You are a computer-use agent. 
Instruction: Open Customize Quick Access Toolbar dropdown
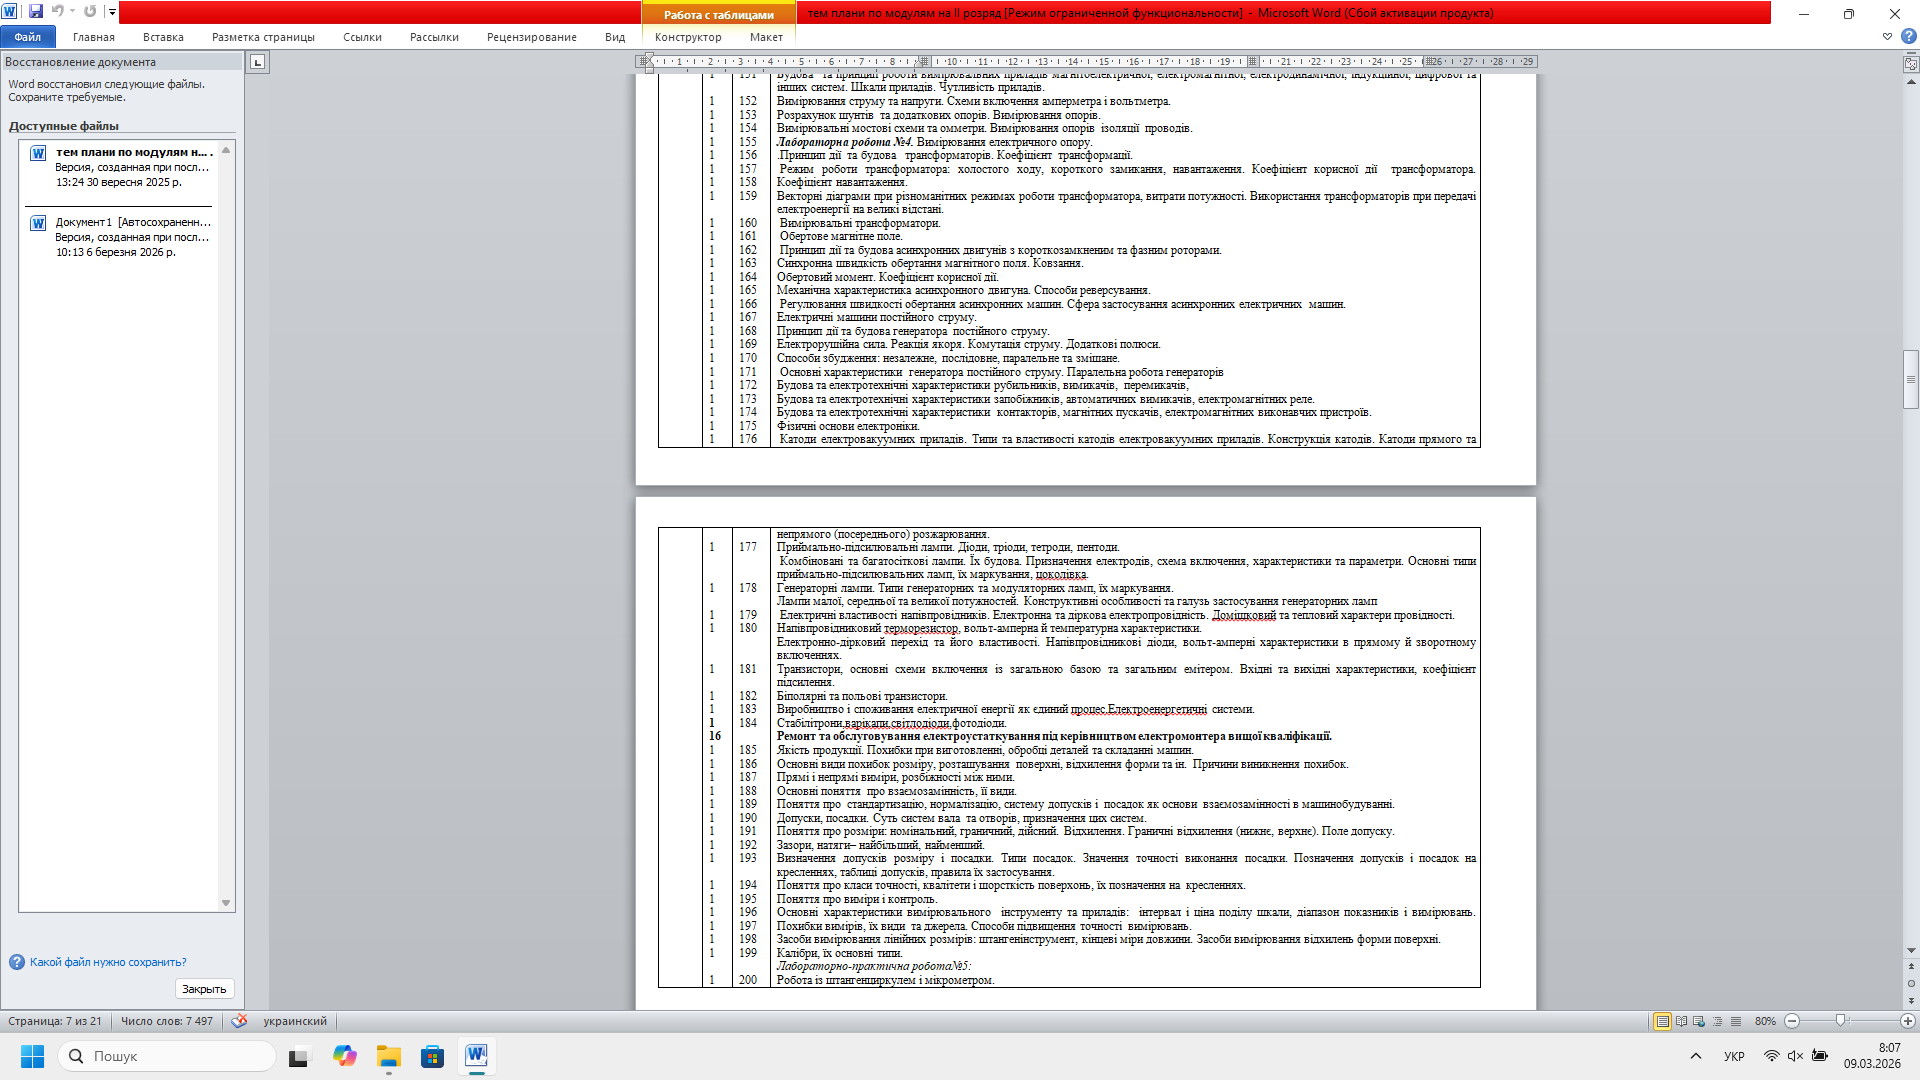(x=112, y=12)
